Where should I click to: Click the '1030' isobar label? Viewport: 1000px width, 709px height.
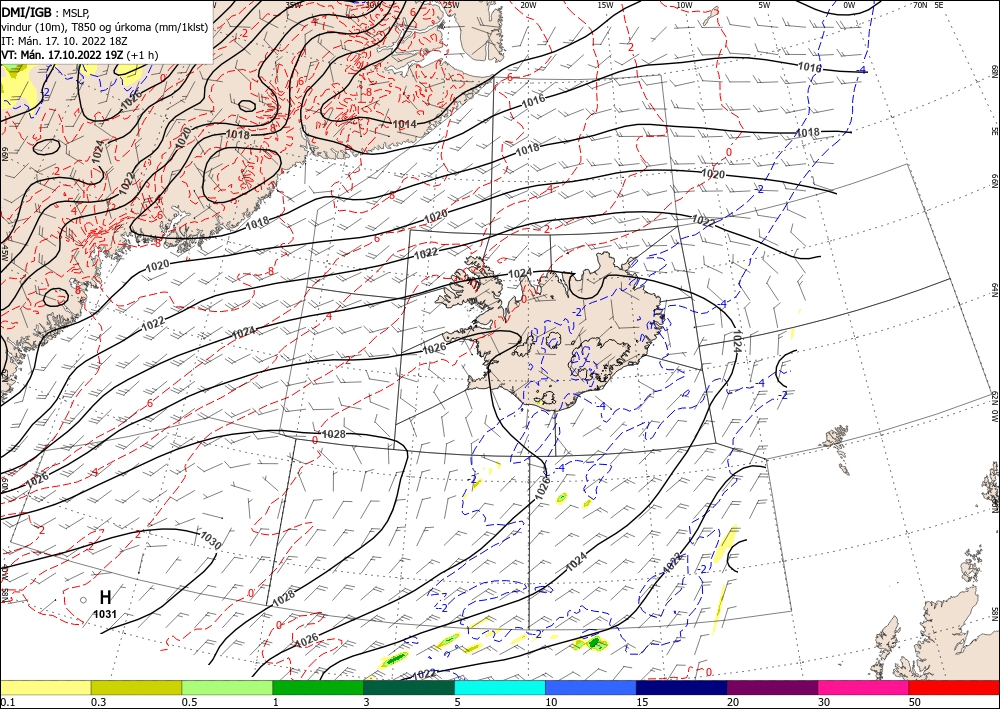click(x=210, y=541)
